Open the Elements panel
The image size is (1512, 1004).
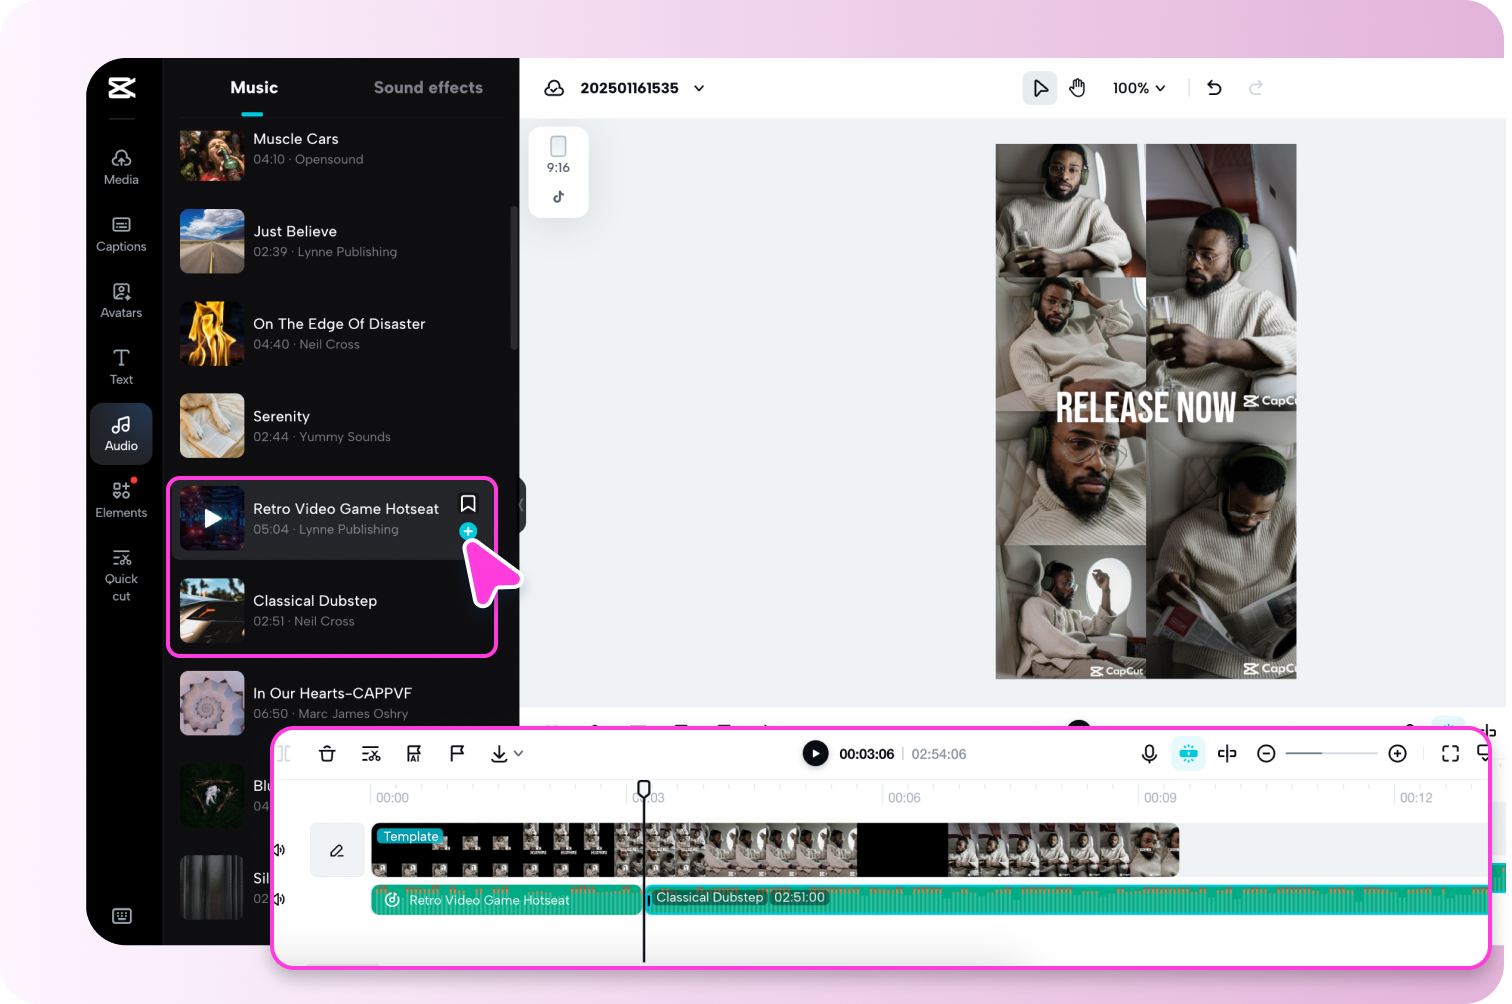coord(121,497)
